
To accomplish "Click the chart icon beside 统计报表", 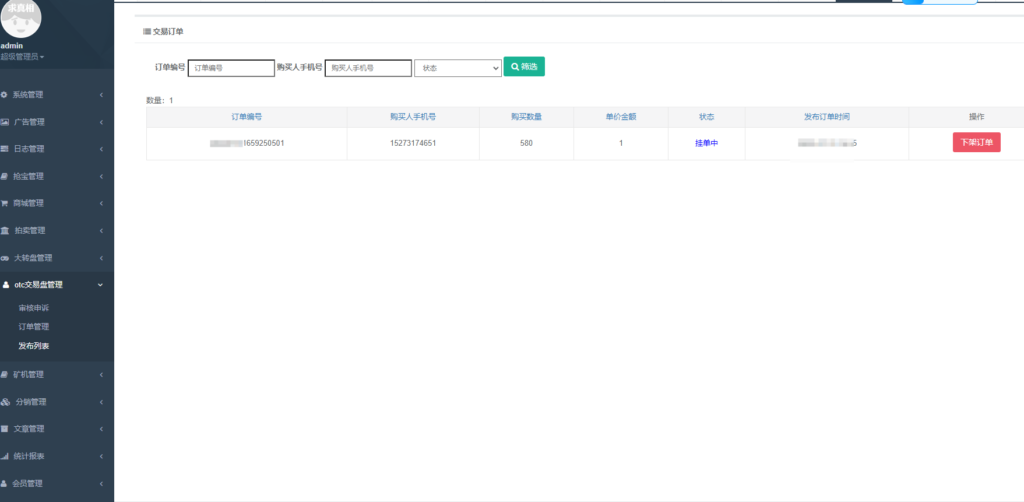I will coord(5,456).
